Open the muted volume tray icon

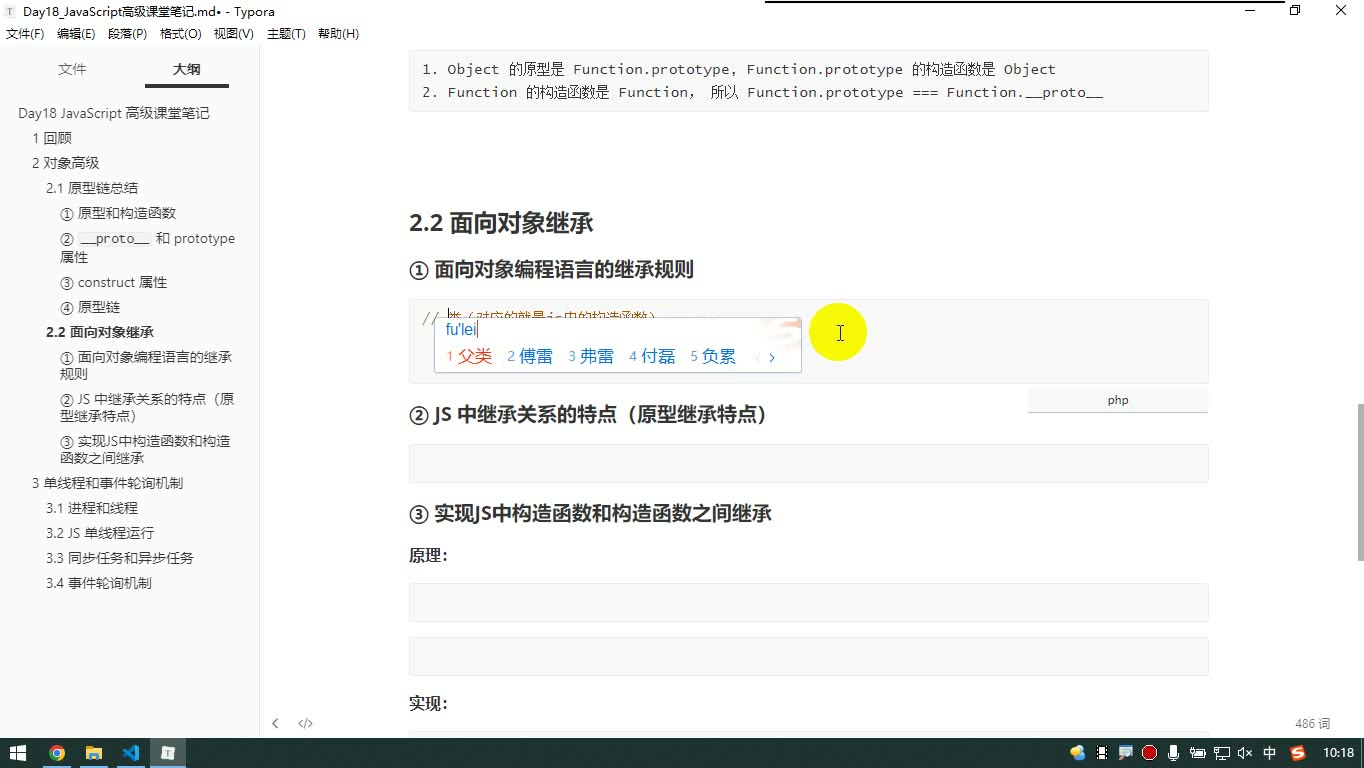tap(1245, 753)
